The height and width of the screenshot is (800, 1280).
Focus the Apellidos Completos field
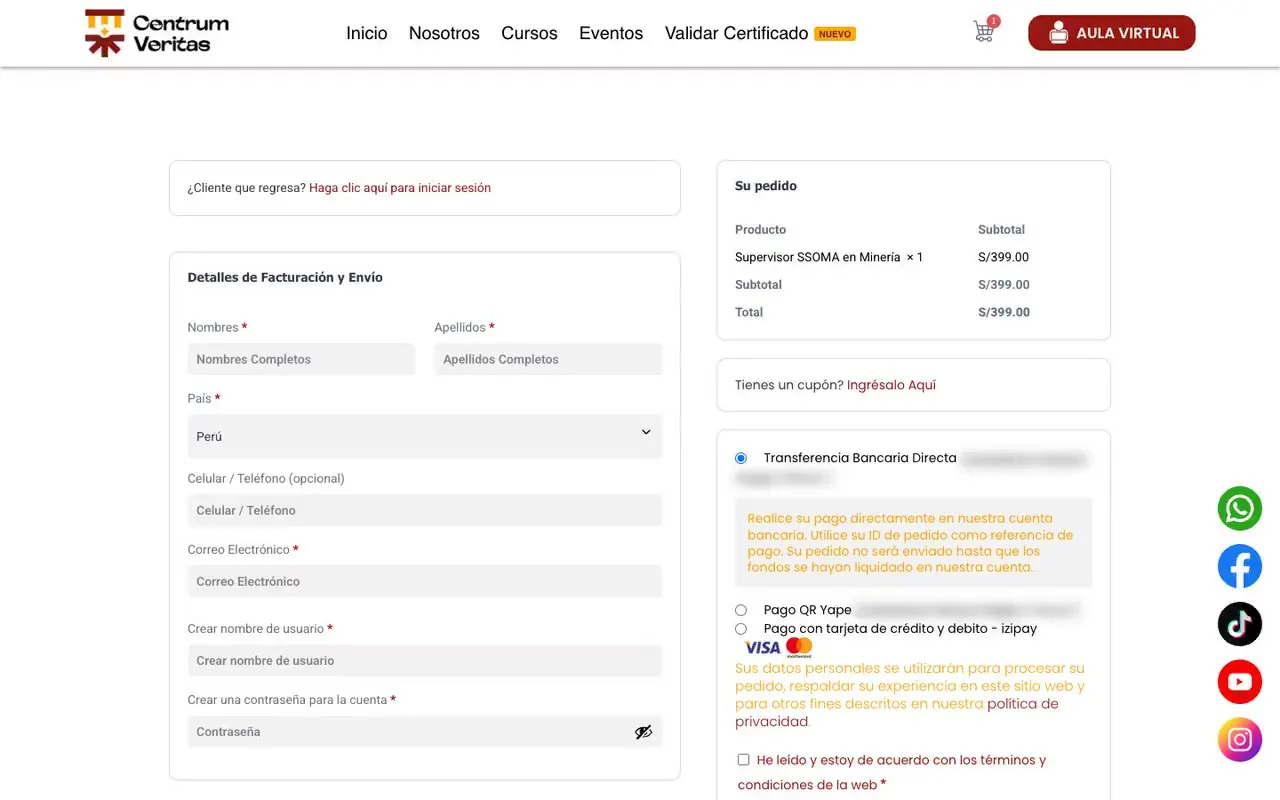pos(548,359)
